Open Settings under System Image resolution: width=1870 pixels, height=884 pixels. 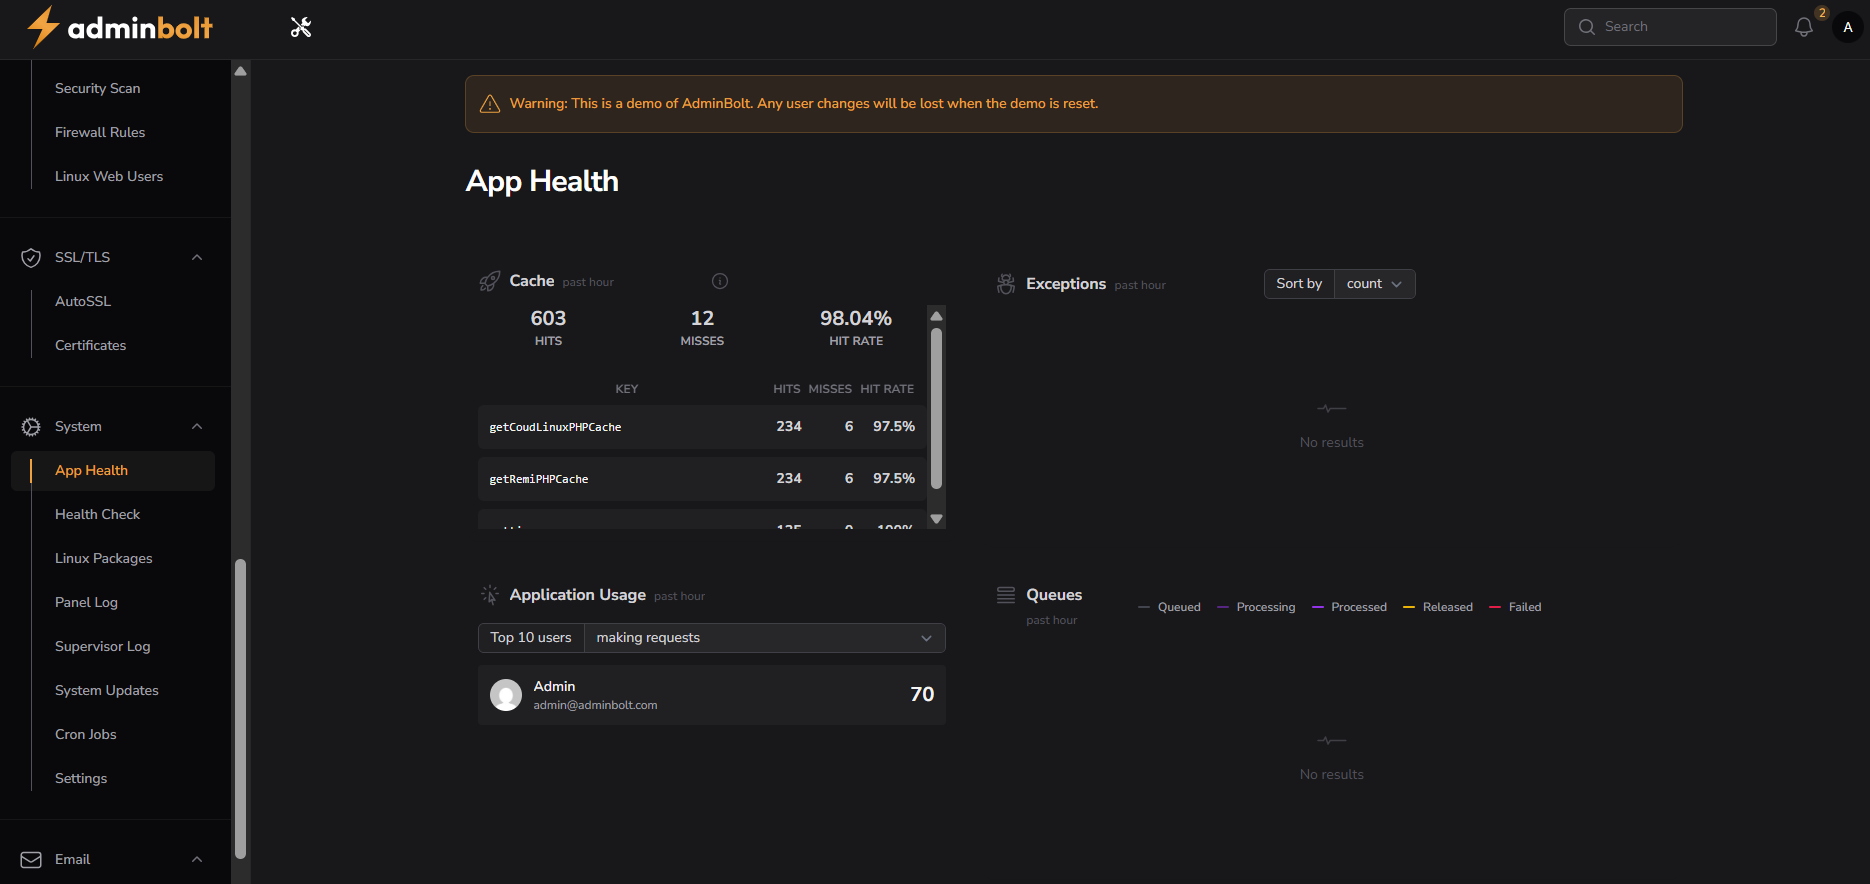tap(81, 778)
